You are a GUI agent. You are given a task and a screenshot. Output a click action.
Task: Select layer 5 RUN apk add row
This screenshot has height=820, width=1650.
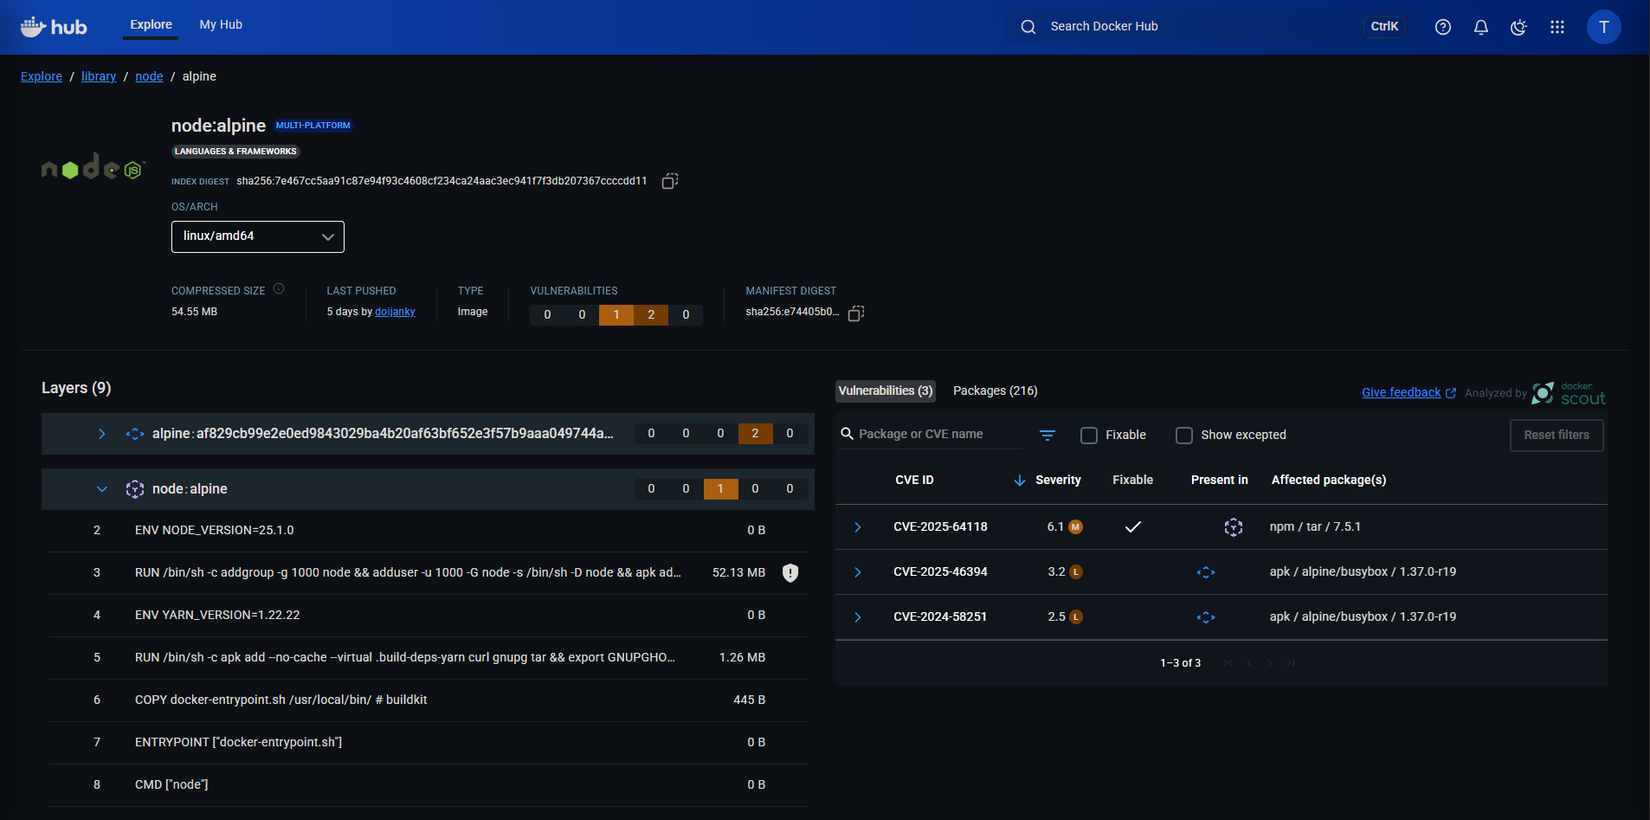(428, 658)
